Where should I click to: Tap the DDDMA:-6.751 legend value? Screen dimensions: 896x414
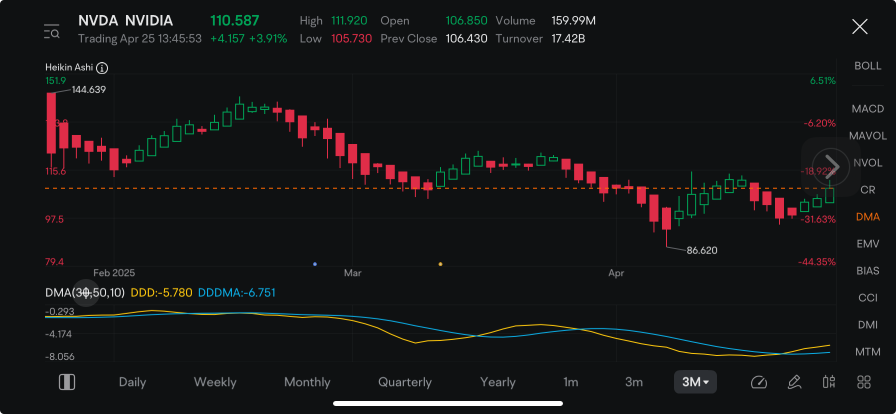point(237,293)
